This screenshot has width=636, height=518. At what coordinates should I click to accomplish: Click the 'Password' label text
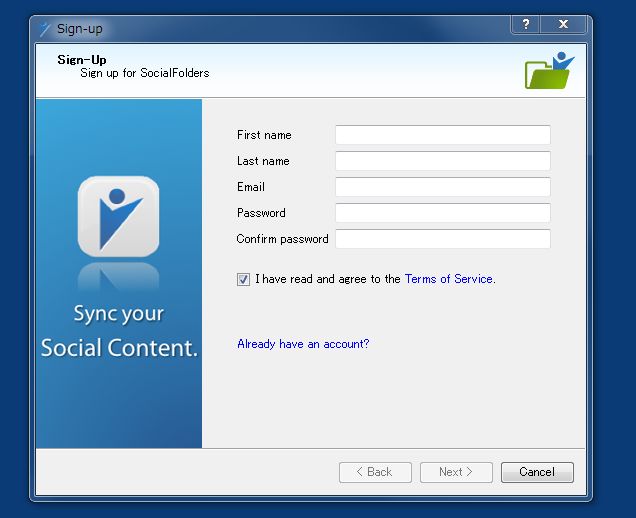261,213
